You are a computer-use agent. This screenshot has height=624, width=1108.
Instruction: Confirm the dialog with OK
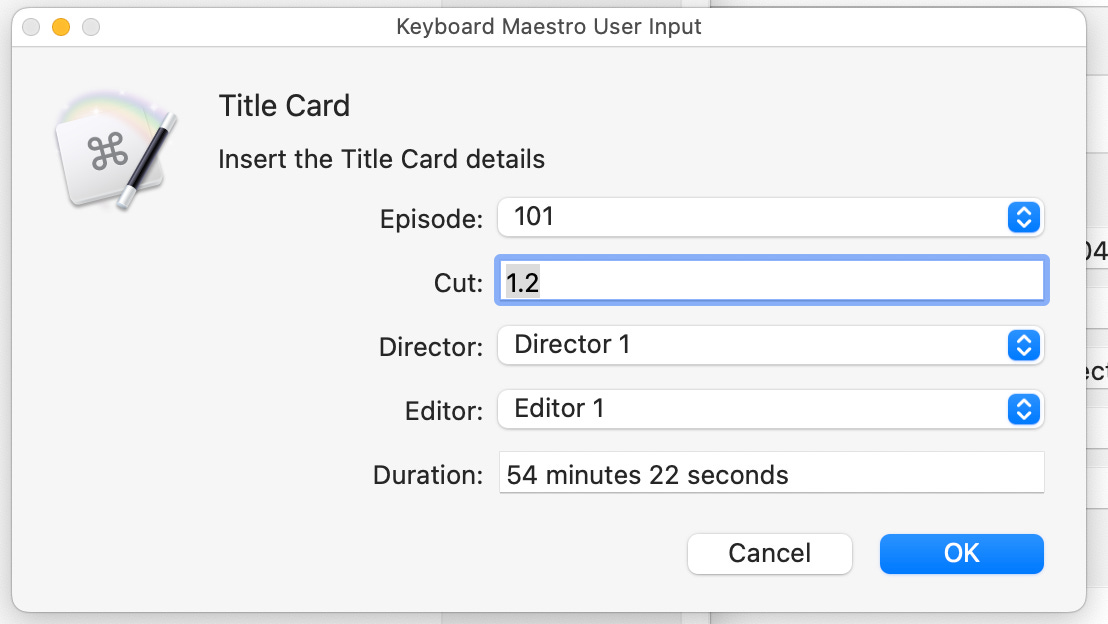pos(961,553)
